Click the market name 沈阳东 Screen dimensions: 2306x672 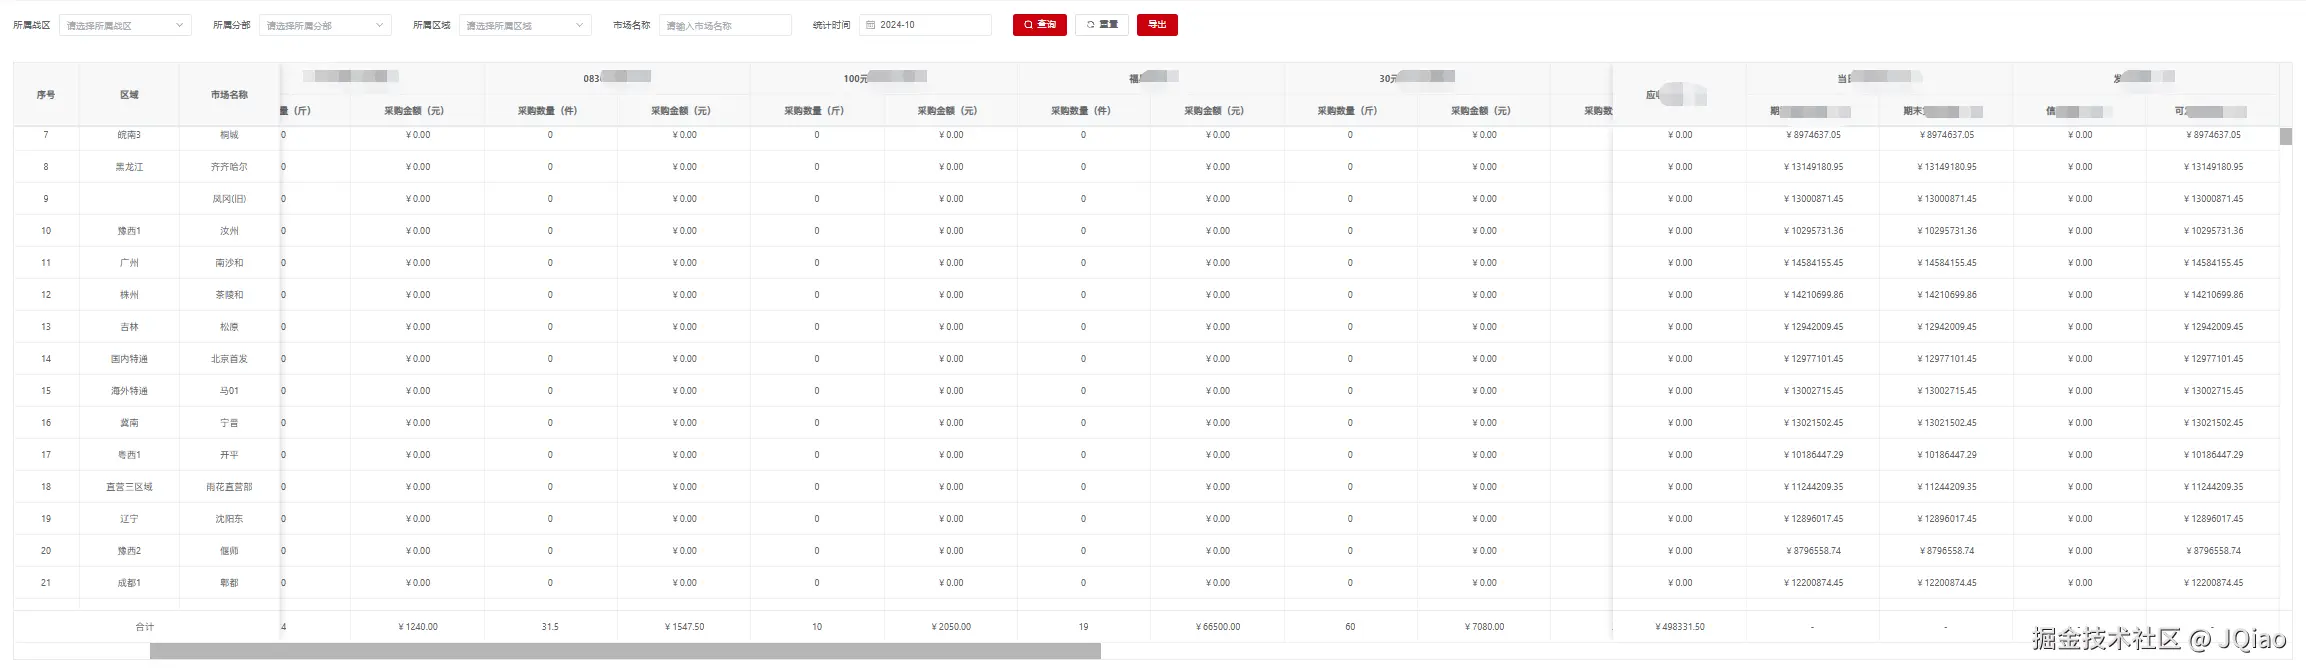(x=229, y=519)
